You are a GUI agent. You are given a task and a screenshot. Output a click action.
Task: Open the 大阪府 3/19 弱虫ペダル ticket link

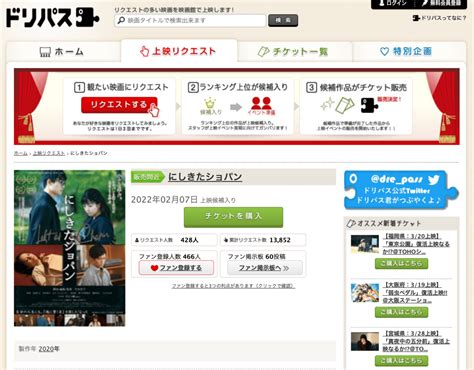pyautogui.click(x=415, y=293)
